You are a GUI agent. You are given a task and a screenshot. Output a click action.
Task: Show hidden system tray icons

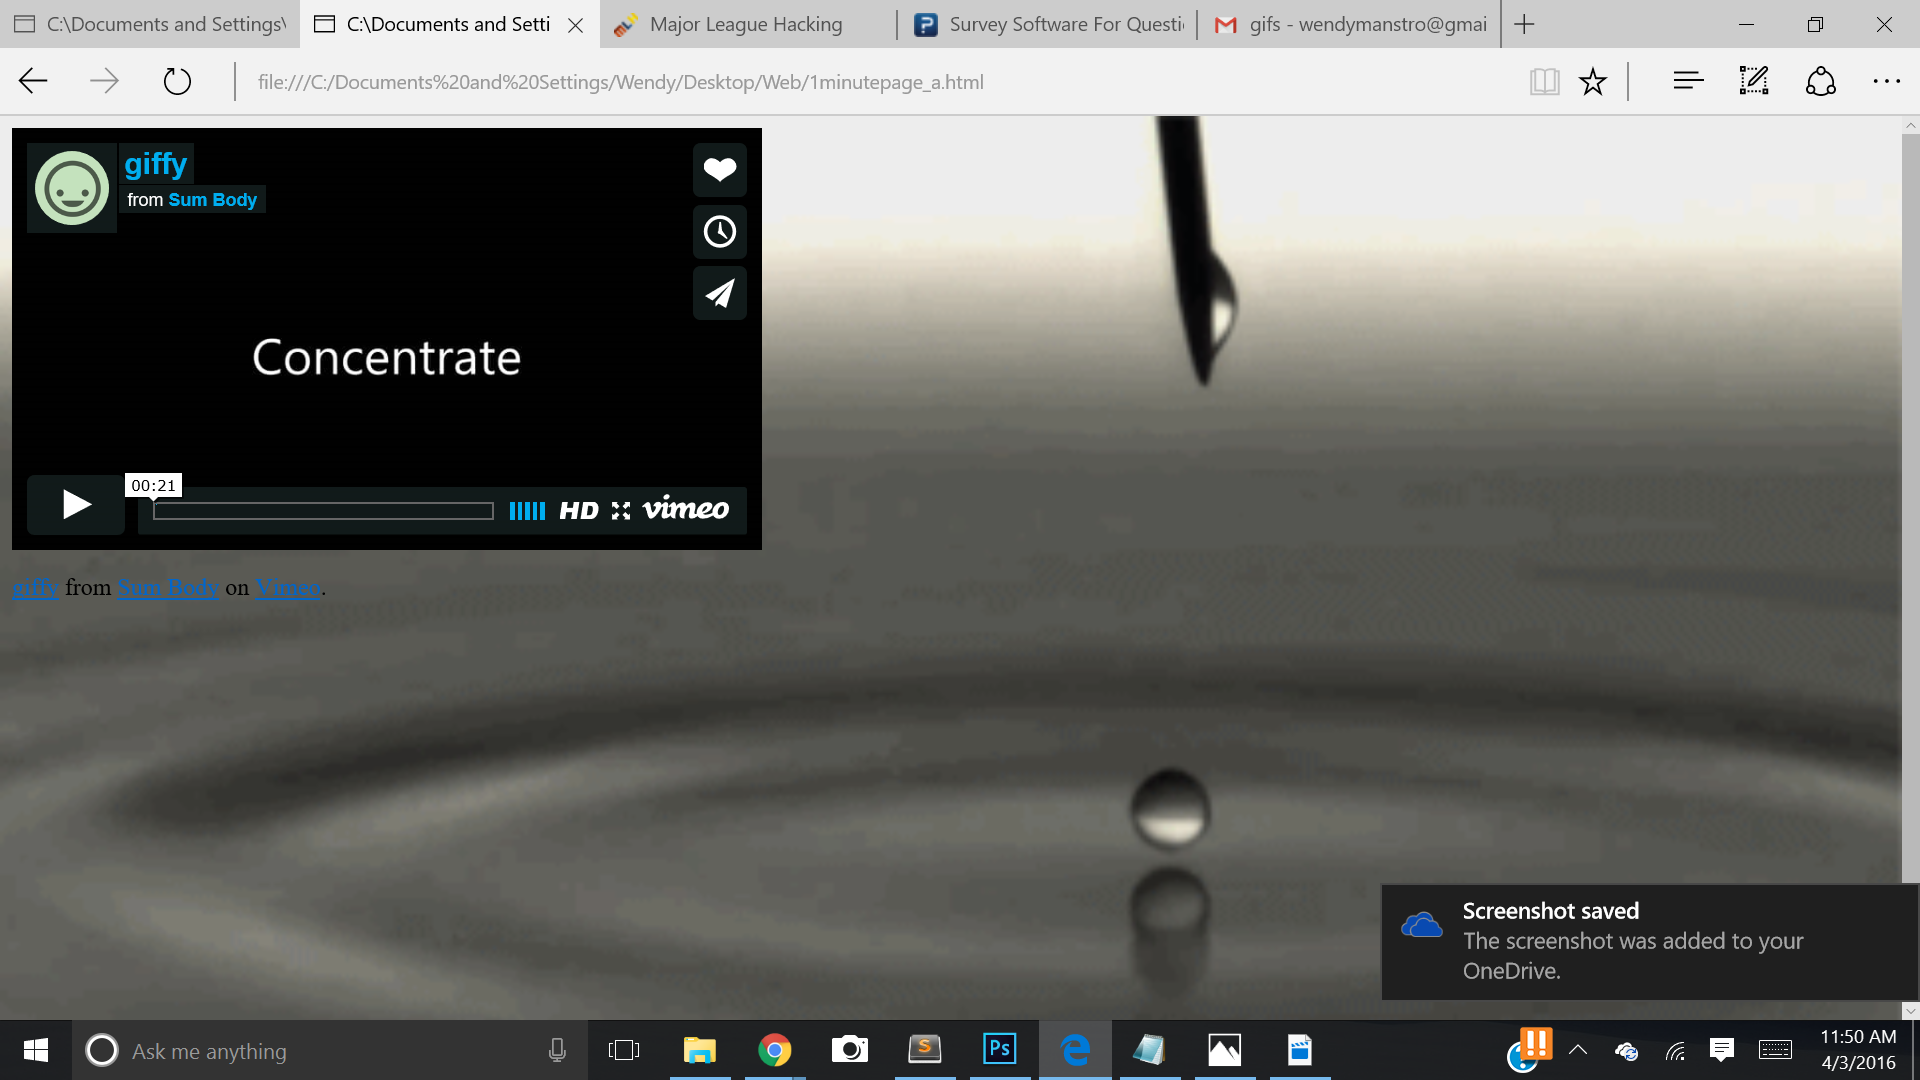pos(1578,1050)
